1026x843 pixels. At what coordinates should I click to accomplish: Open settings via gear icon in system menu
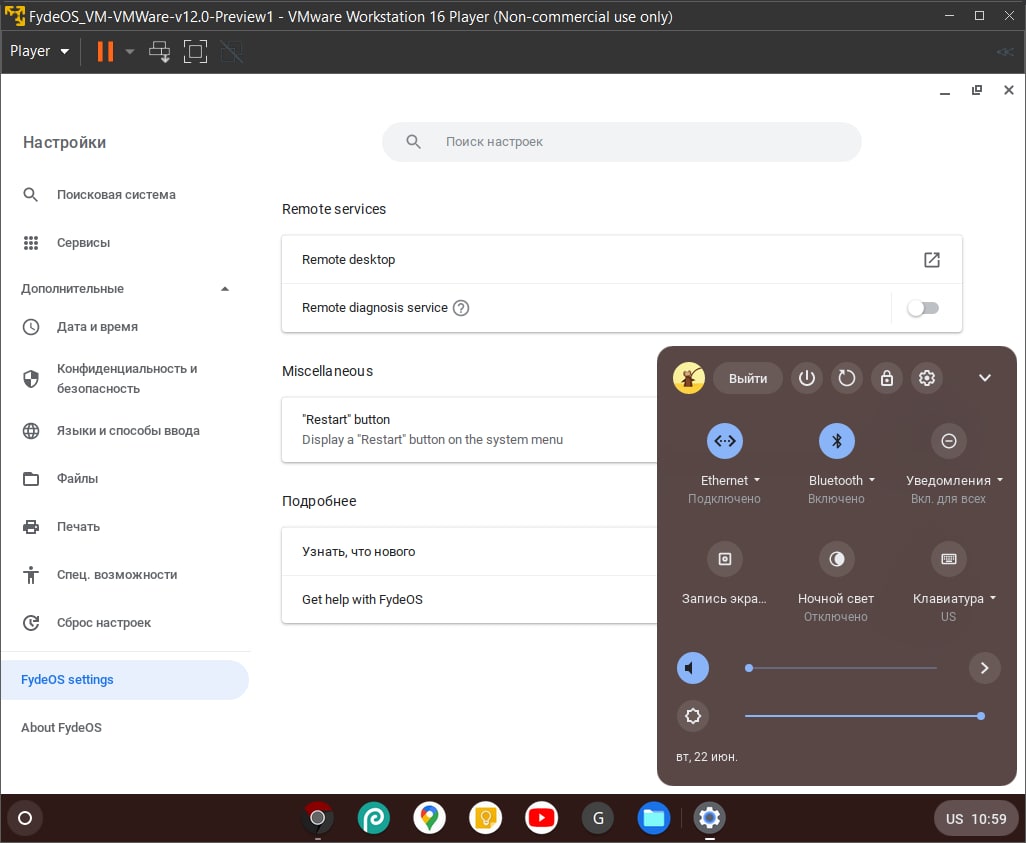(927, 378)
